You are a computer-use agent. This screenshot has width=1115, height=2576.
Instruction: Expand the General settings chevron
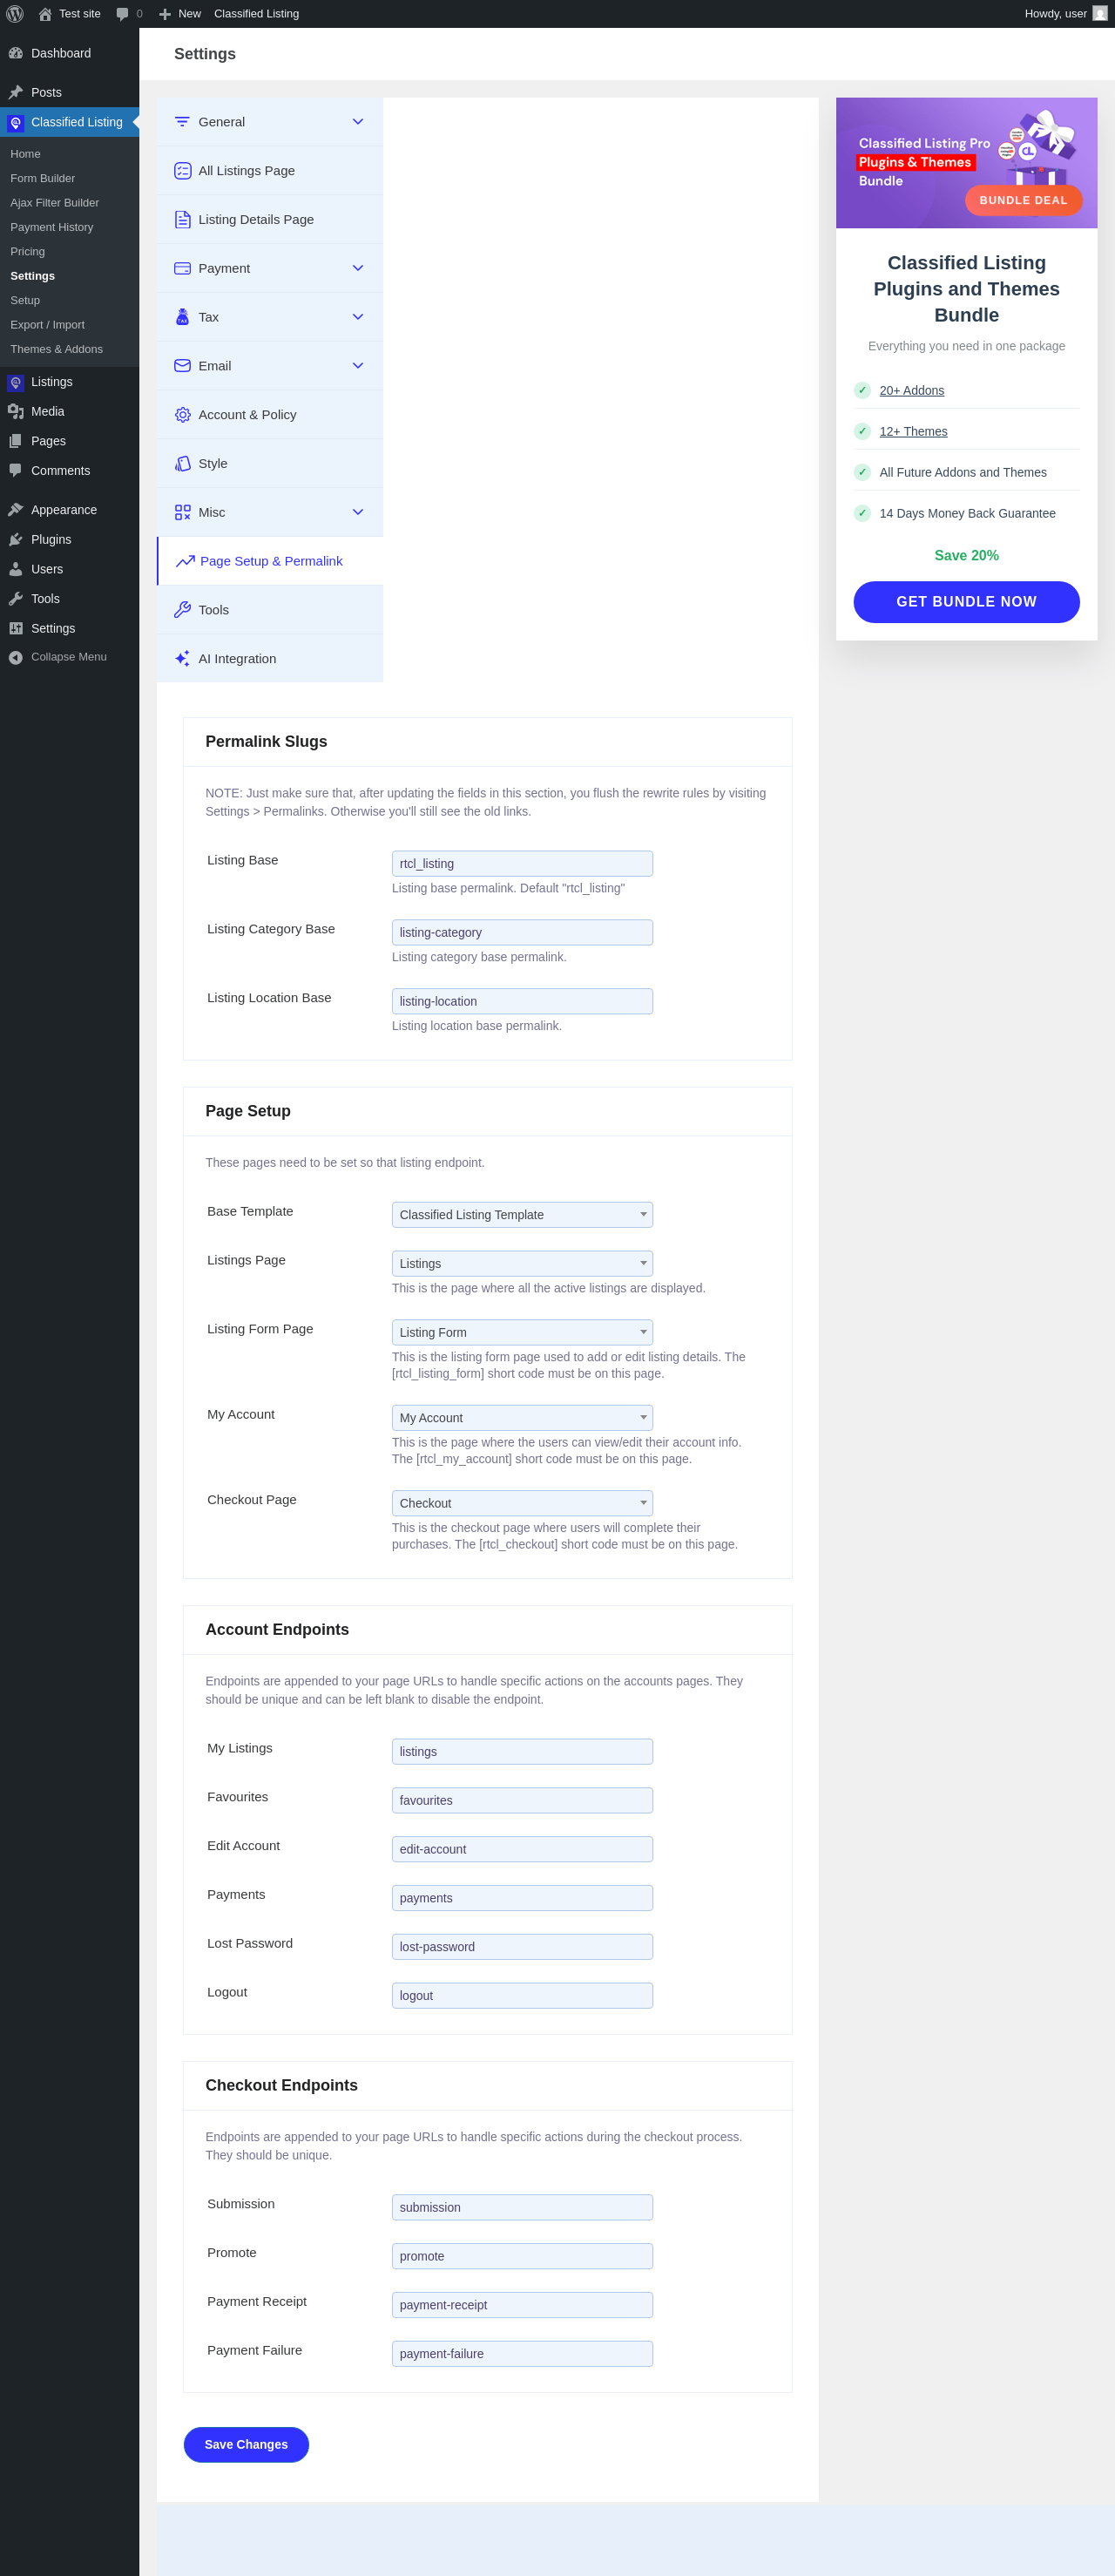tap(358, 122)
